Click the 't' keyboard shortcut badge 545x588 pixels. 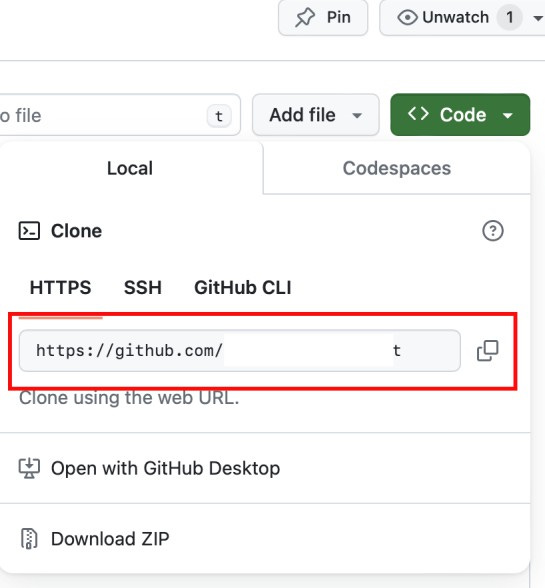point(219,116)
